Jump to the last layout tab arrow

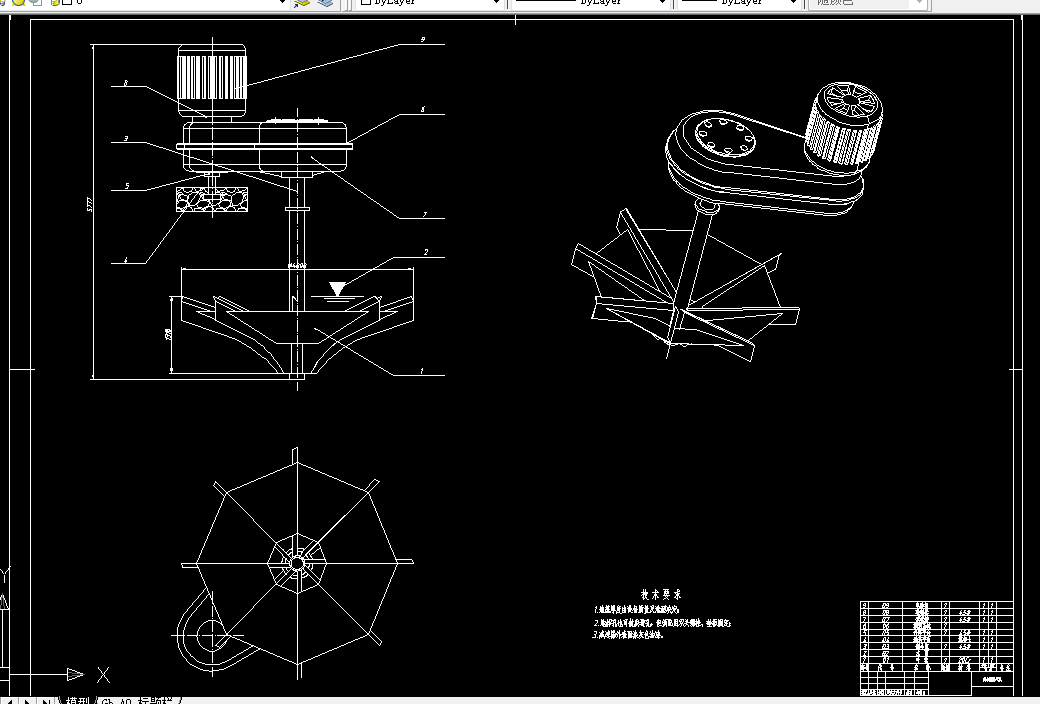click(45, 701)
